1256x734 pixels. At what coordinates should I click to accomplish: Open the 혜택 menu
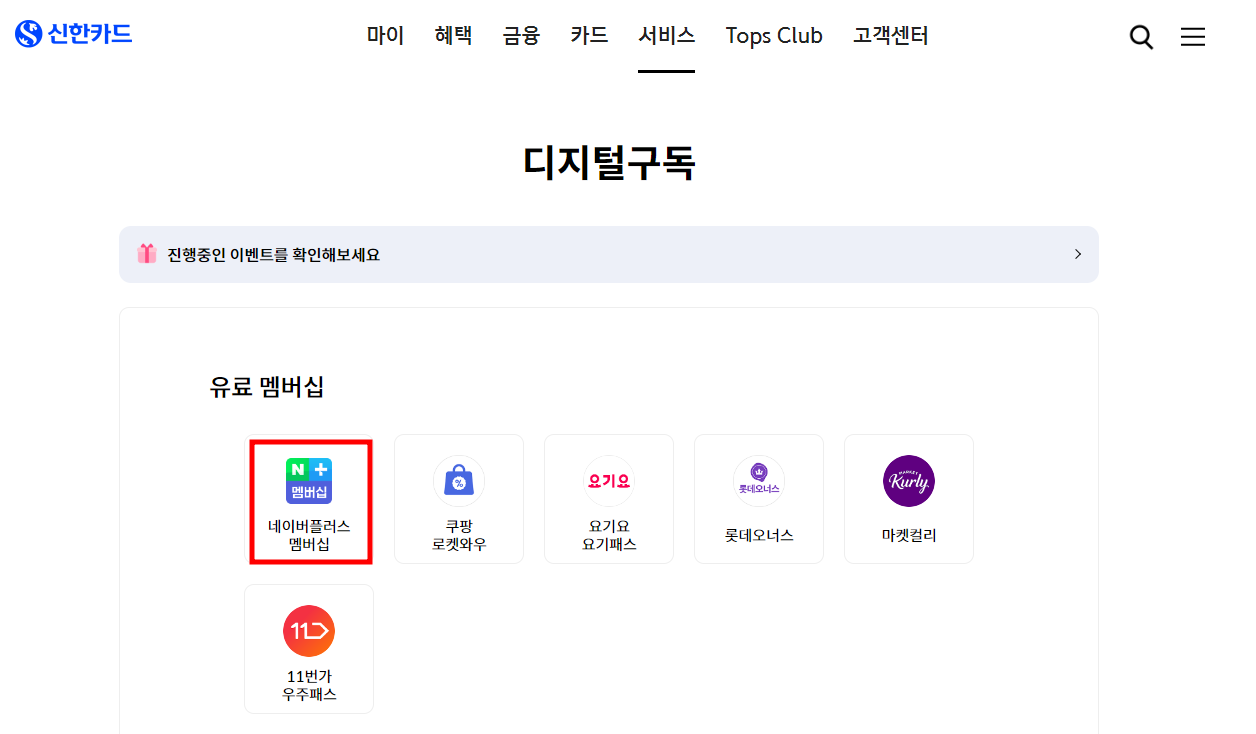click(x=453, y=36)
